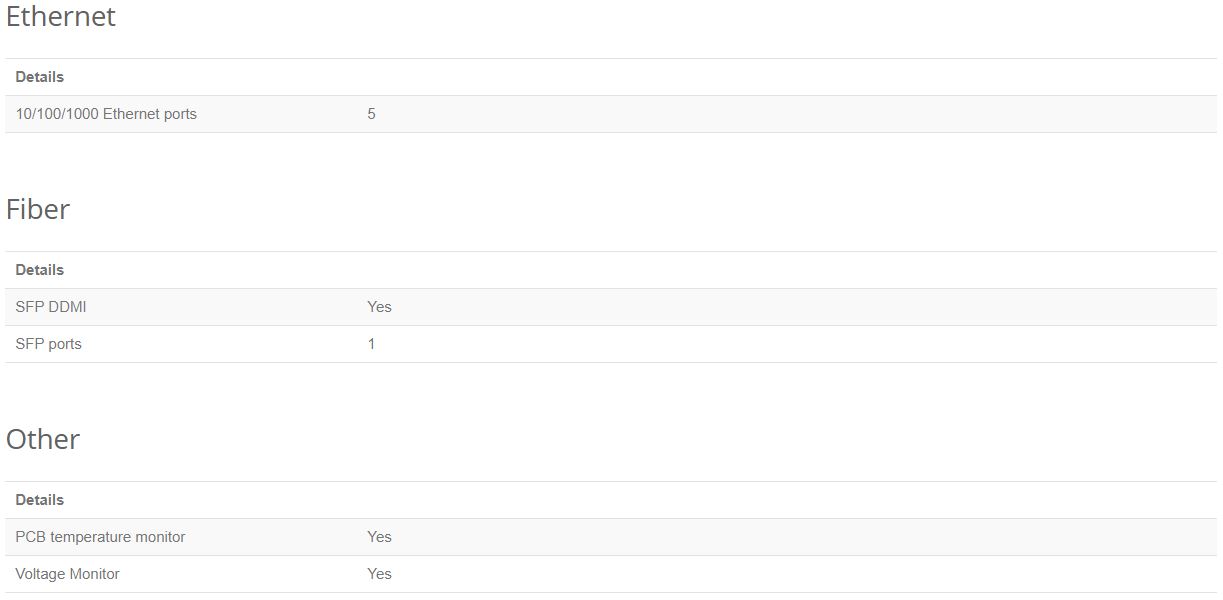Select the PCB temperature monitor row
The image size is (1223, 600).
click(x=611, y=537)
